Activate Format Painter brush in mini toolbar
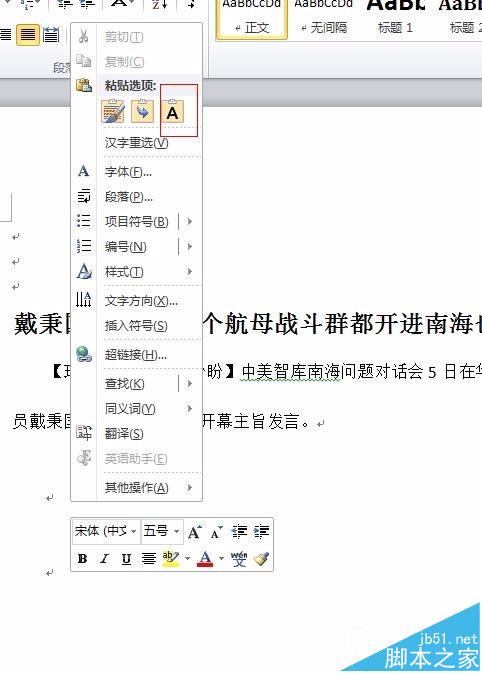 coord(261,558)
